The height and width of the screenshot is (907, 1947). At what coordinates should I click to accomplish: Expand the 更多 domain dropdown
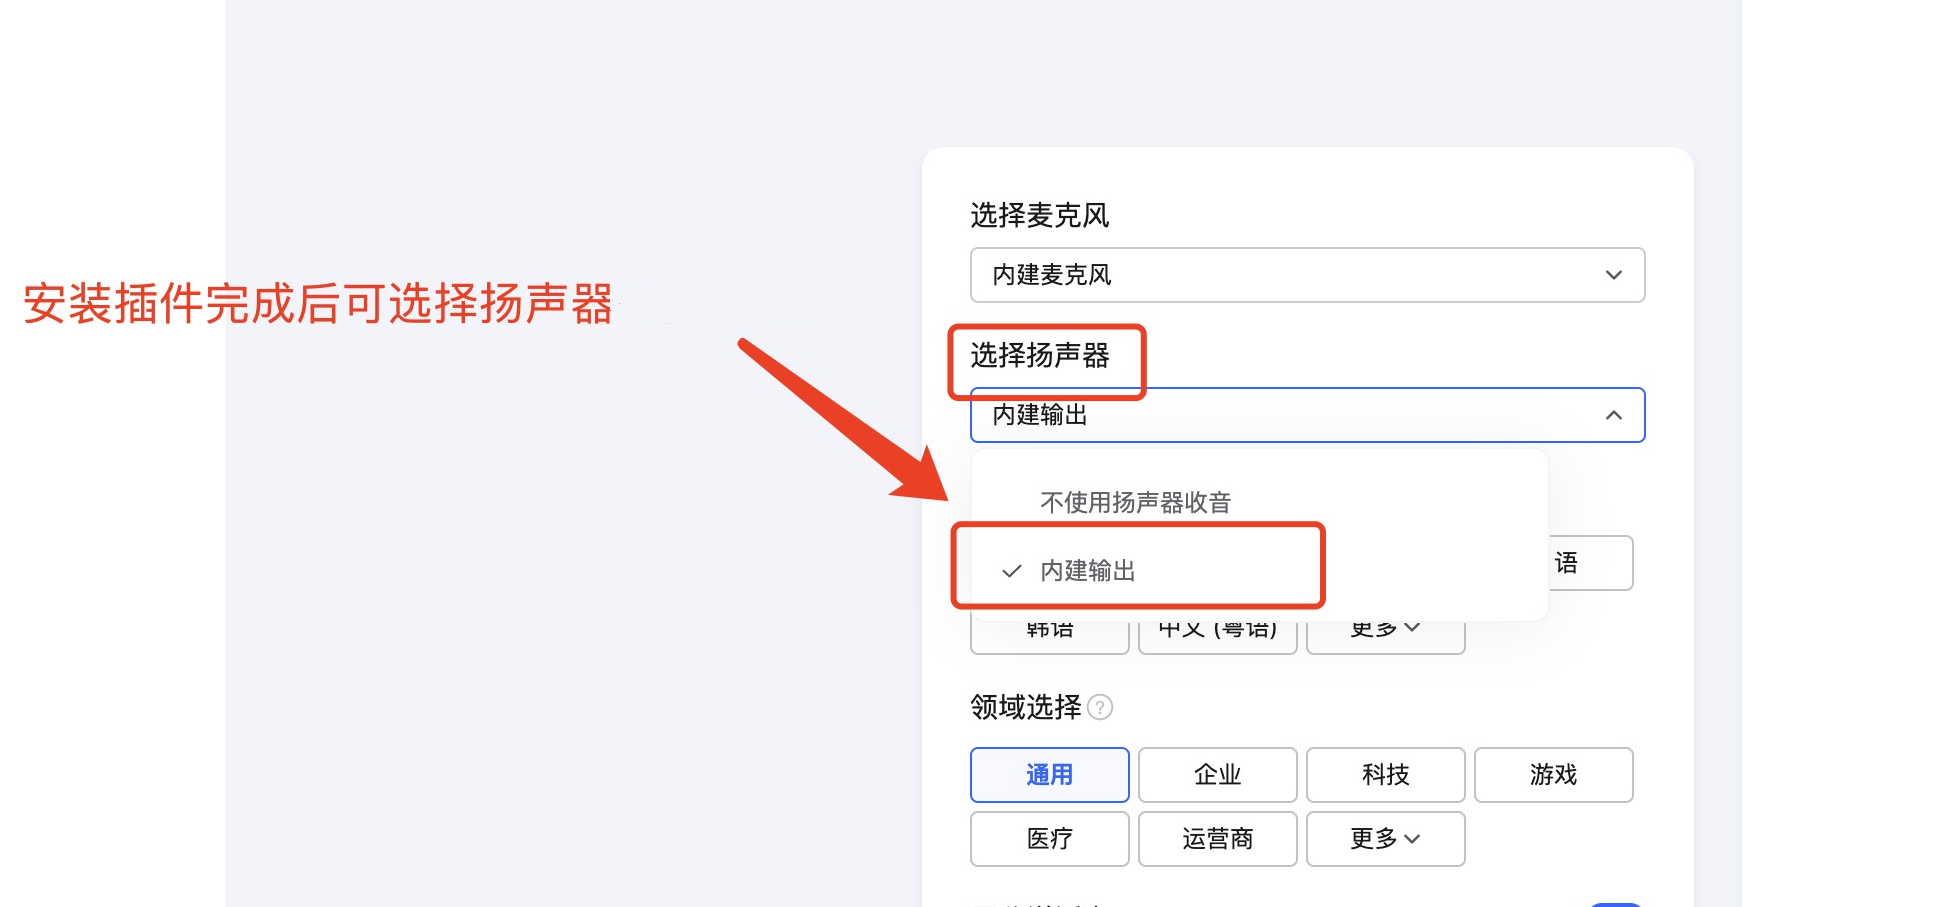(1385, 839)
